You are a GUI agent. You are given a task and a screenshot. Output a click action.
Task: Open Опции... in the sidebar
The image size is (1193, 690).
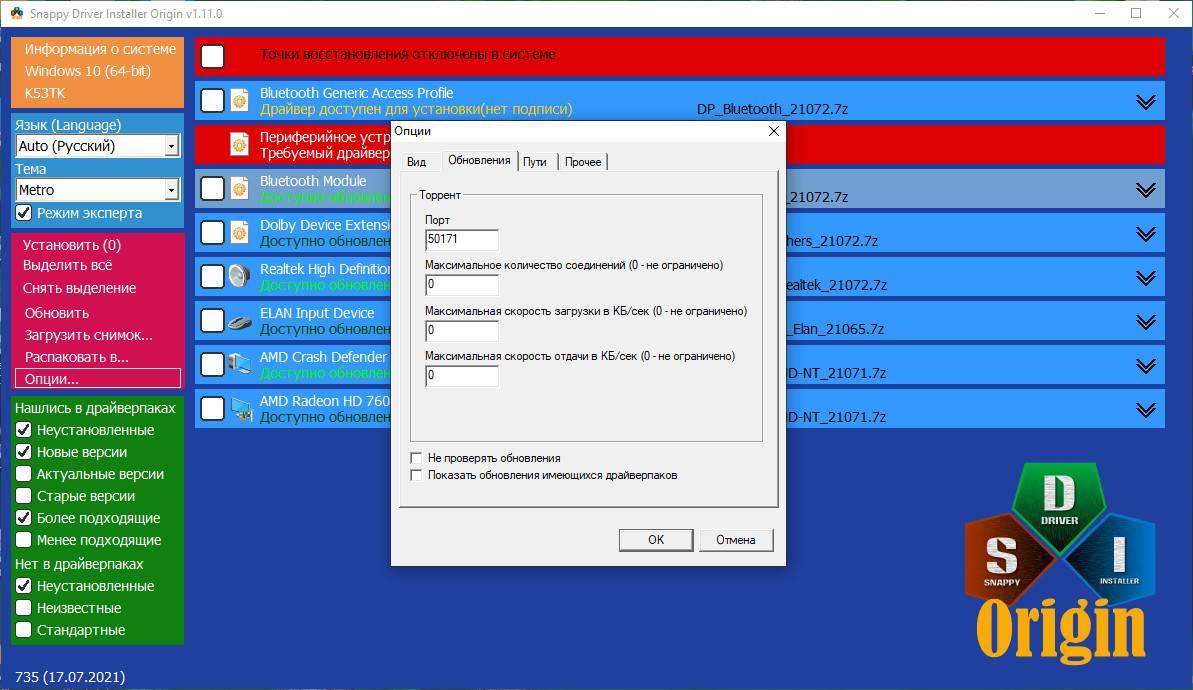point(98,379)
